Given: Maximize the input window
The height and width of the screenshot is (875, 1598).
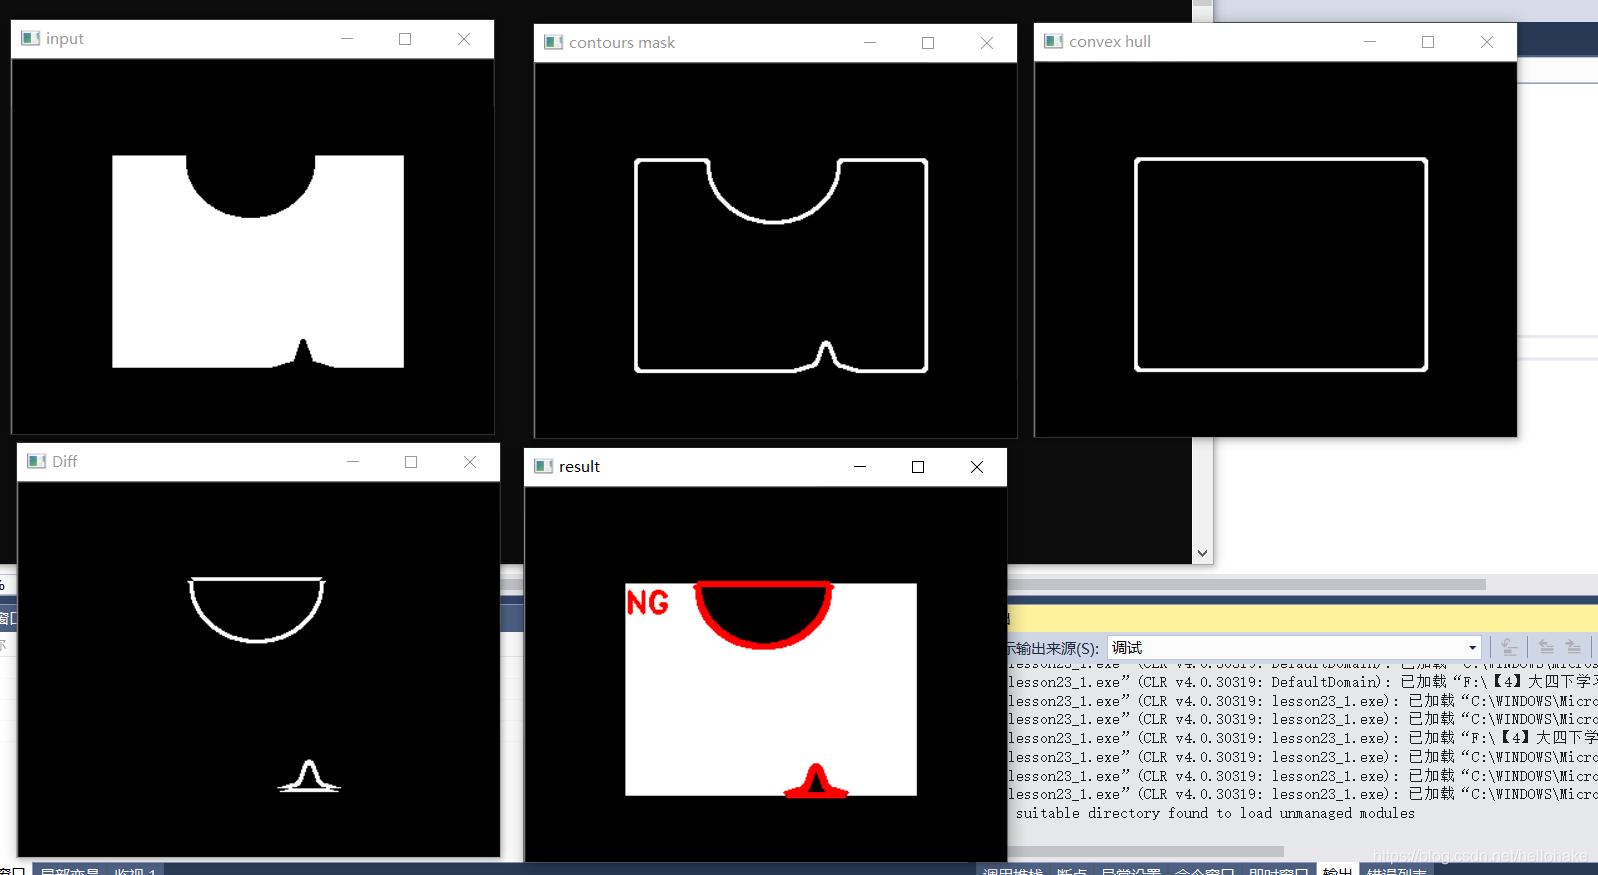Looking at the screenshot, I should 405,39.
